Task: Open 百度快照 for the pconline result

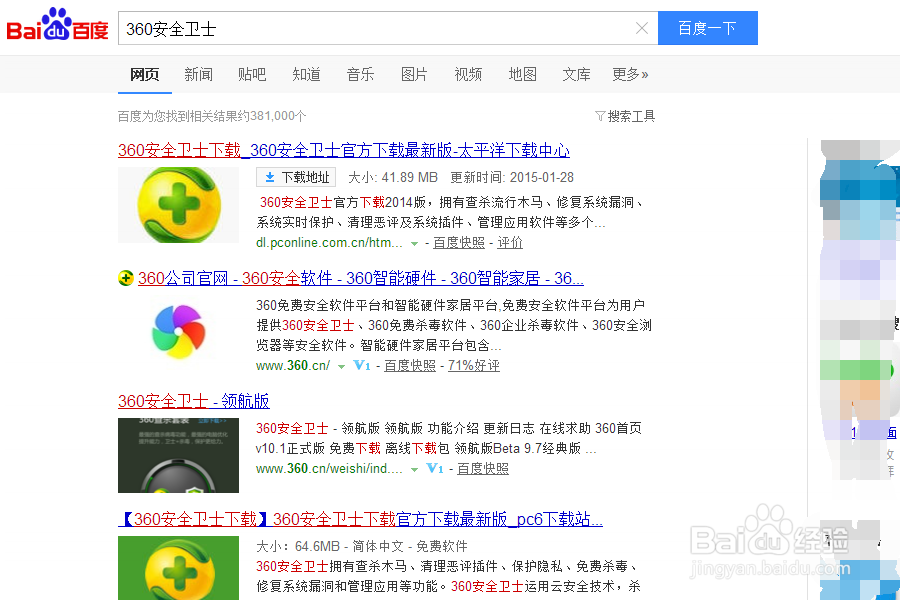Action: point(459,243)
